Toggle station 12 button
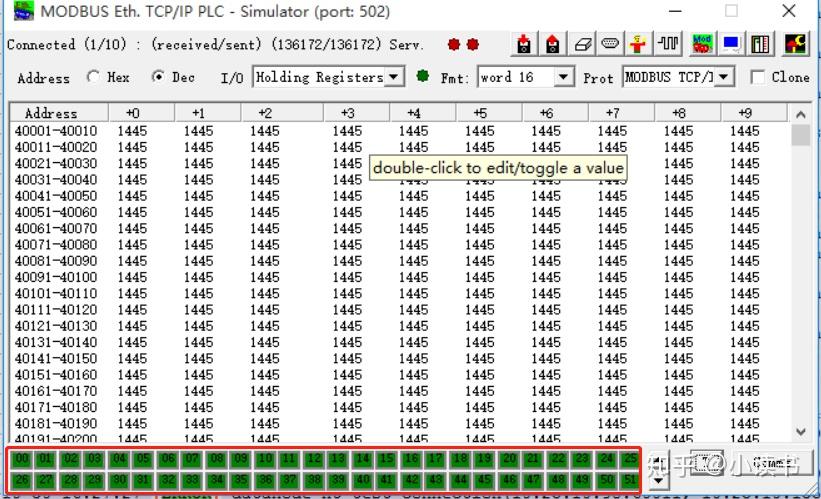 point(313,459)
